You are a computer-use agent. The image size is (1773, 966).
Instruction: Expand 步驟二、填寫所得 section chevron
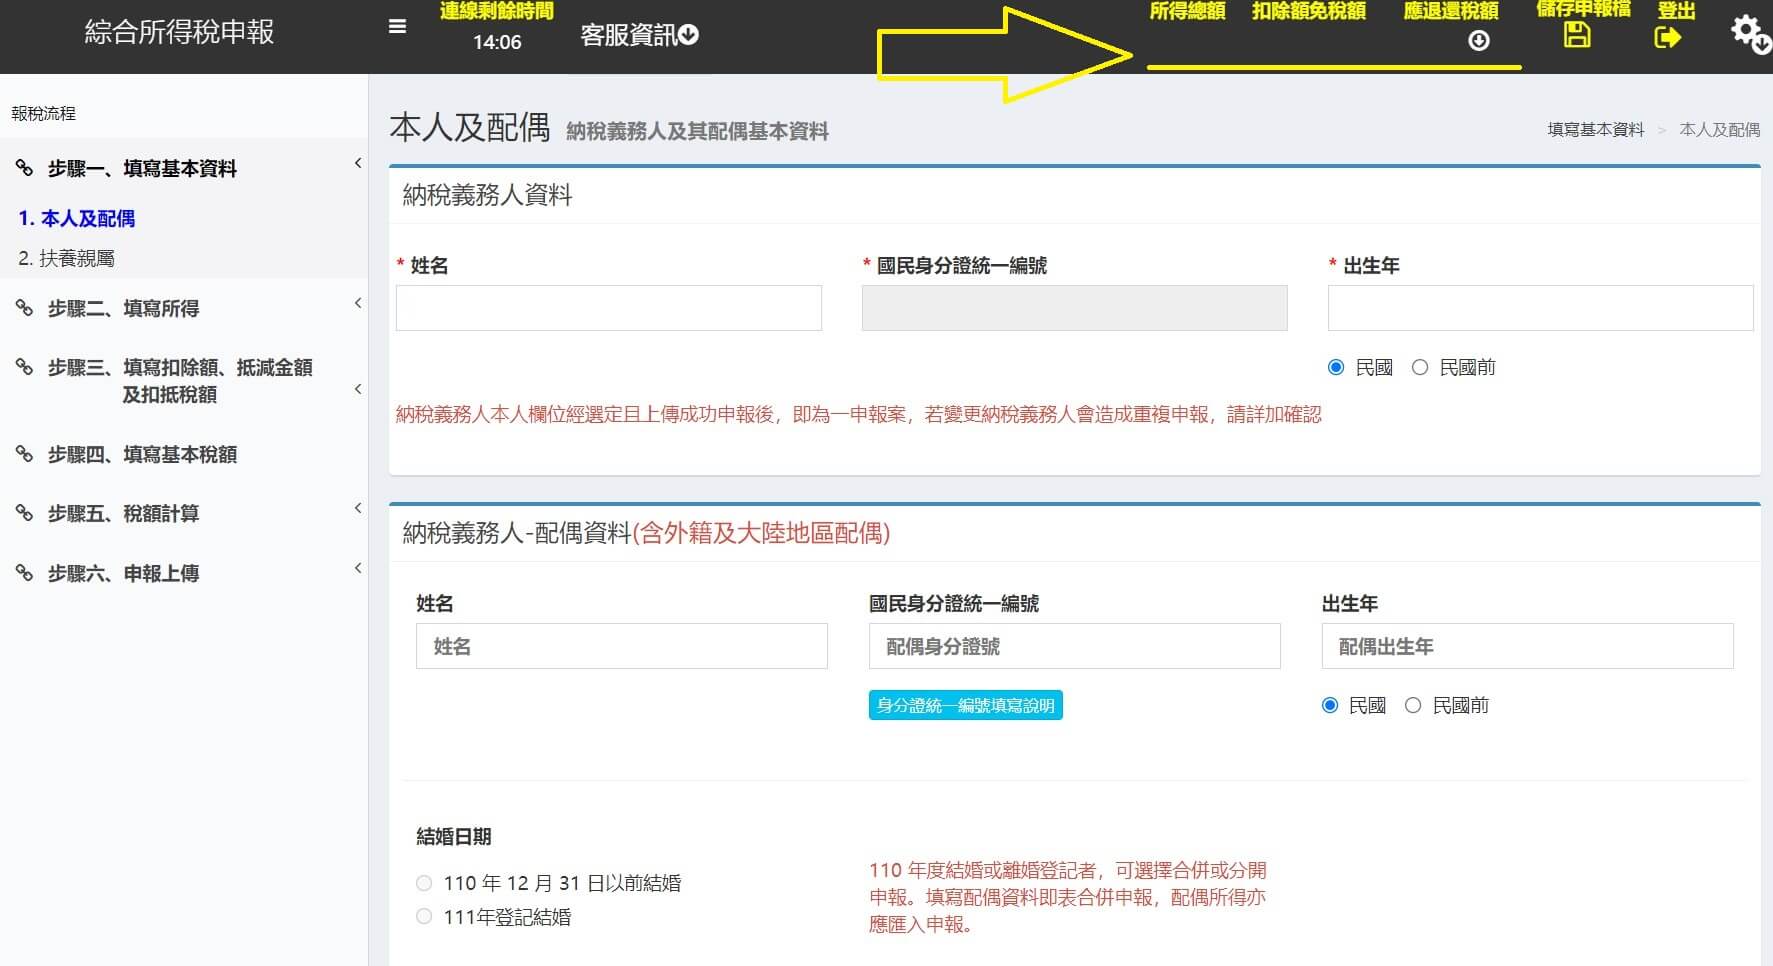tap(358, 303)
